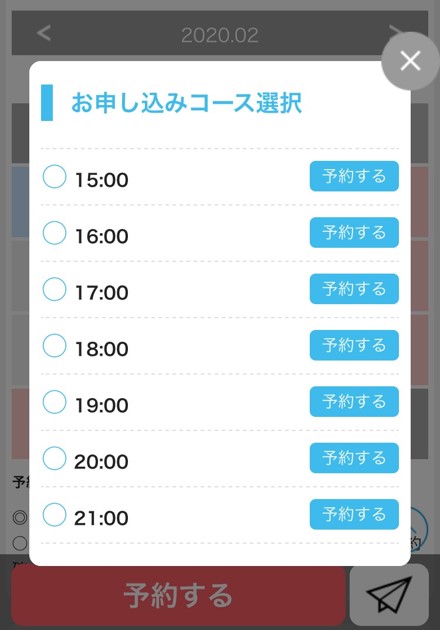The width and height of the screenshot is (440, 630).
Task: Go to next month arrow
Action: (395, 30)
